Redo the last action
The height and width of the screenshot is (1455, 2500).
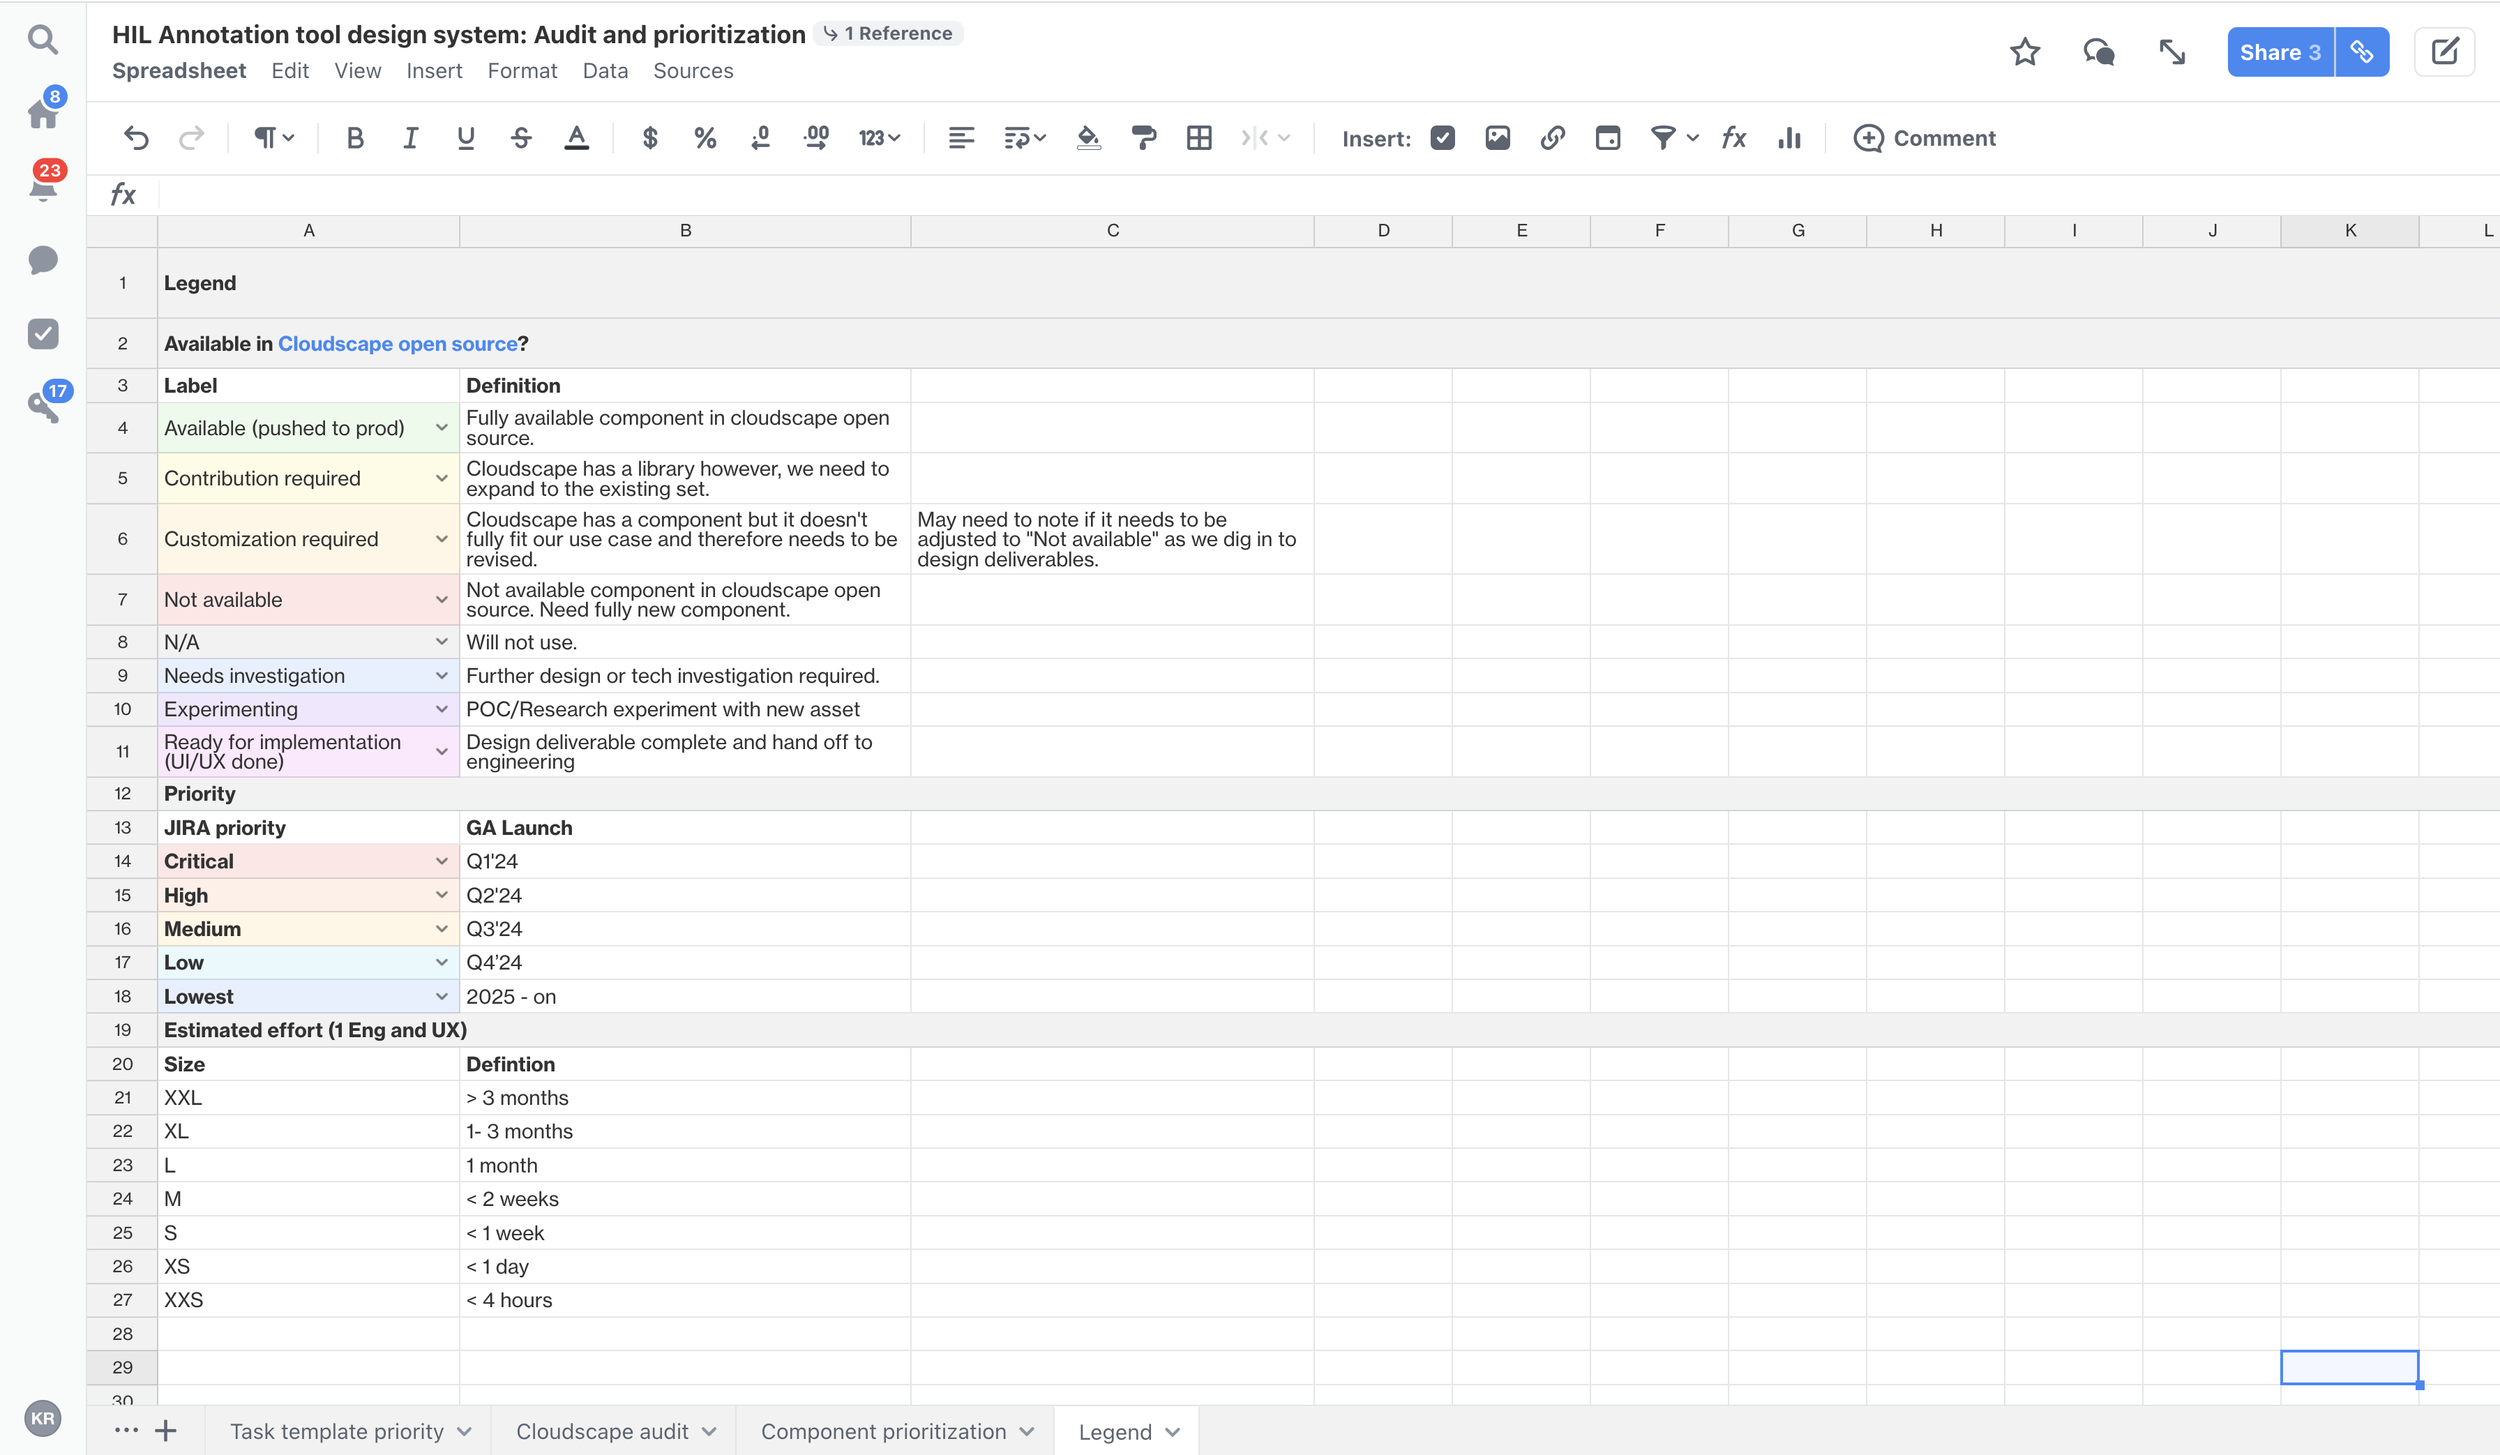click(x=191, y=138)
